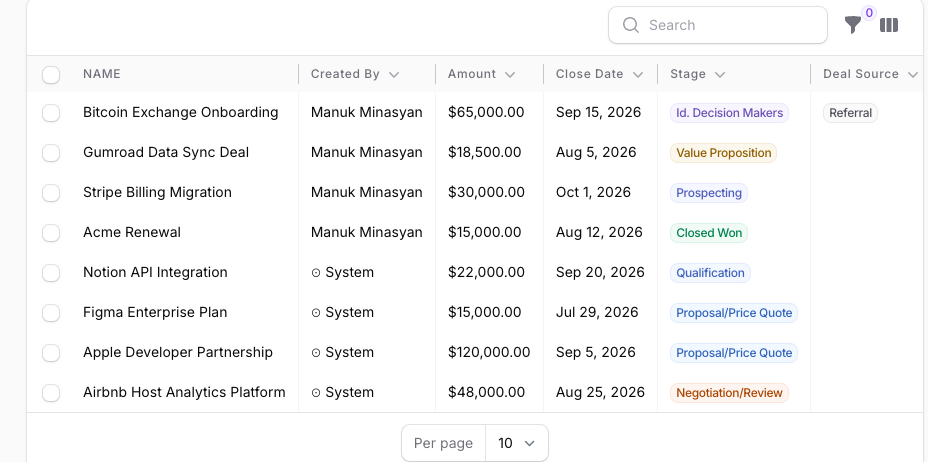Click the $48,000.00 amount cell
The image size is (928, 462).
pos(486,392)
